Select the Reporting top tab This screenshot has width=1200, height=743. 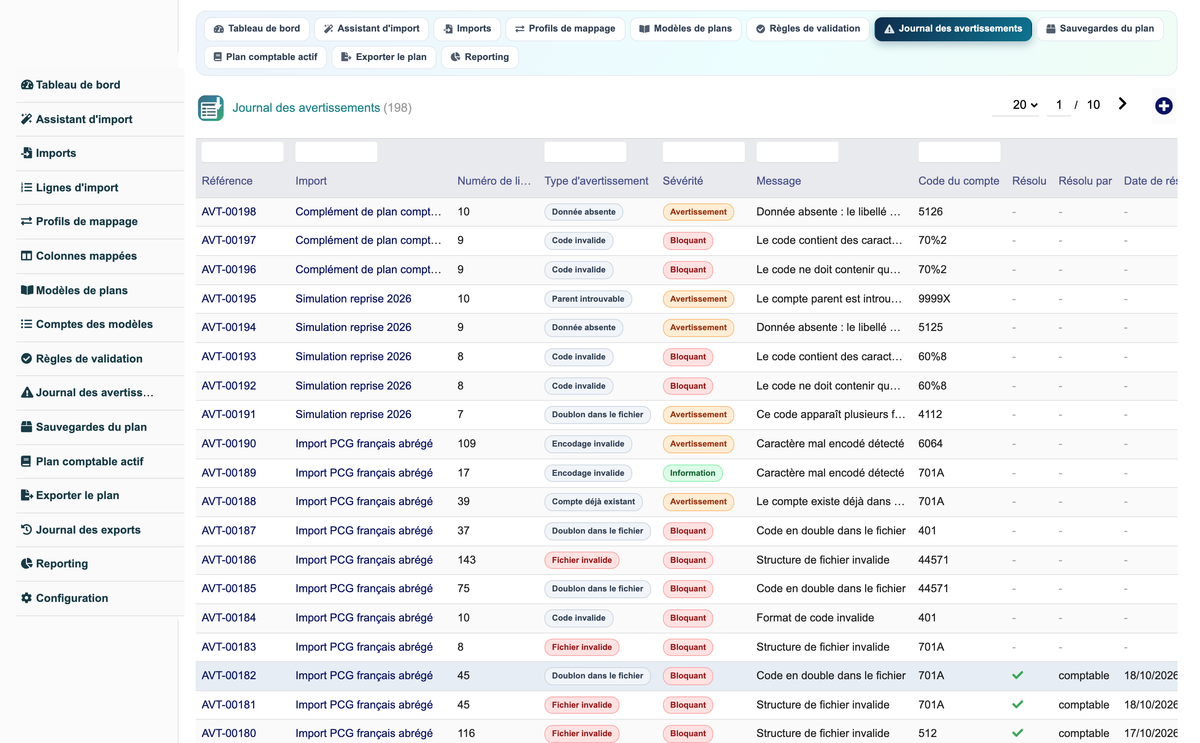[x=480, y=57]
